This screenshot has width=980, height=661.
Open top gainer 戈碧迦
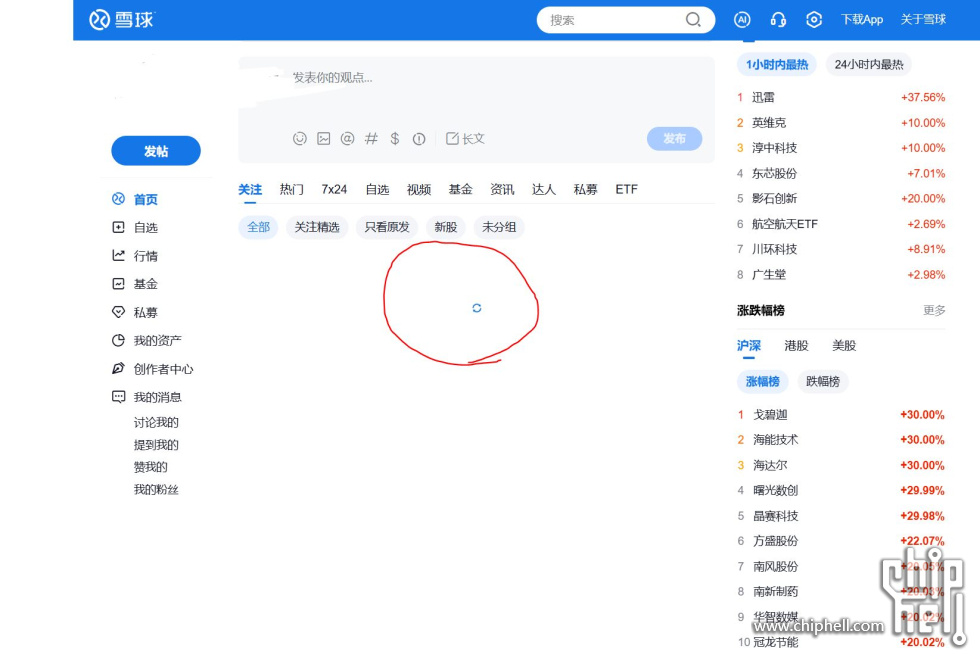pos(770,415)
